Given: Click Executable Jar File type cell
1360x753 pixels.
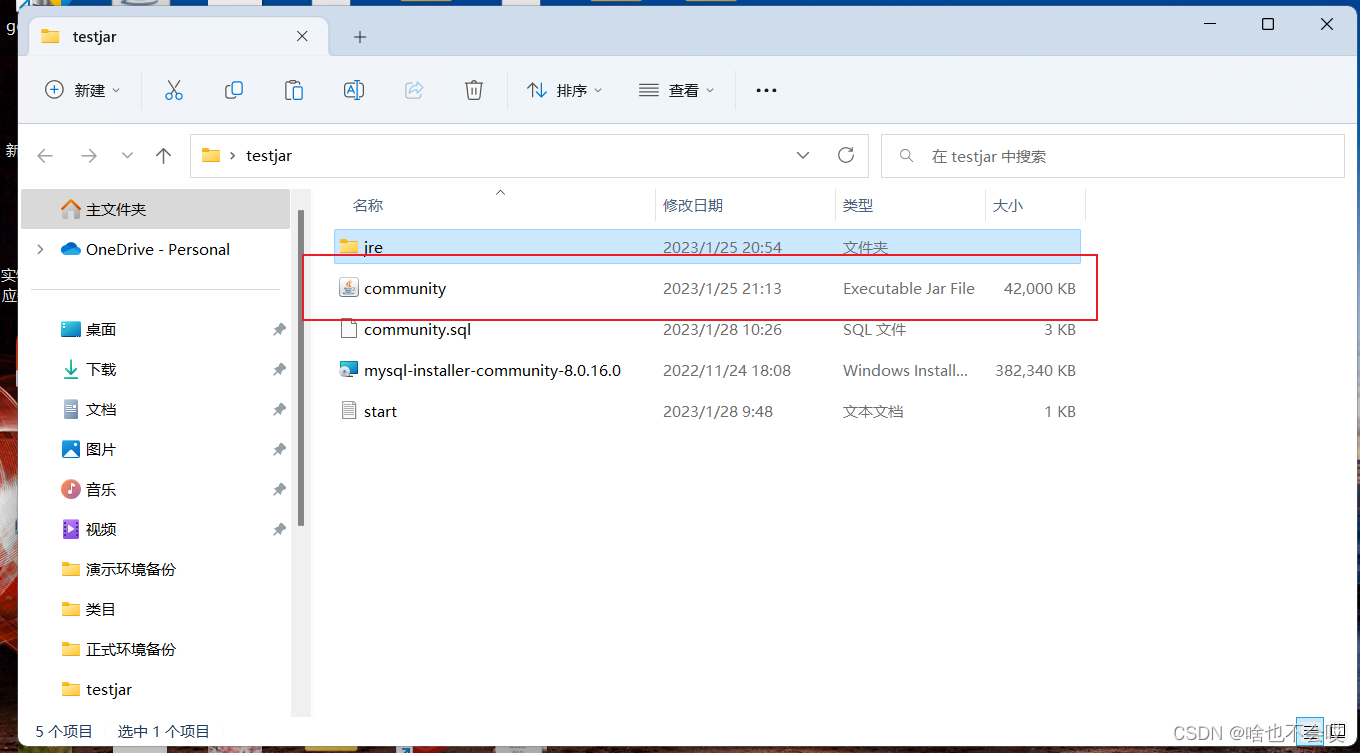Looking at the screenshot, I should [x=909, y=288].
